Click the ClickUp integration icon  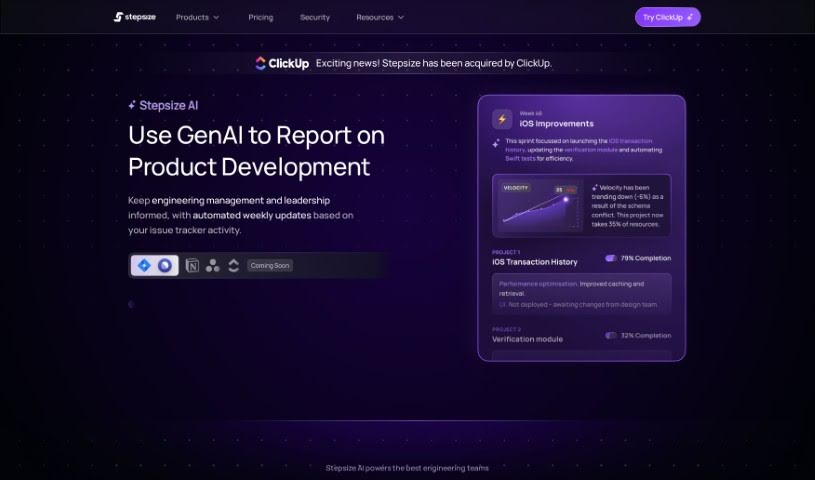click(234, 266)
